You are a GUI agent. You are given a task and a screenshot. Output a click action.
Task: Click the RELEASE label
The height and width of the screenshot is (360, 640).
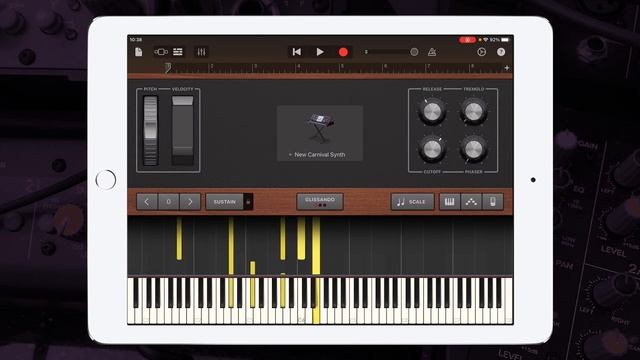[x=432, y=89]
